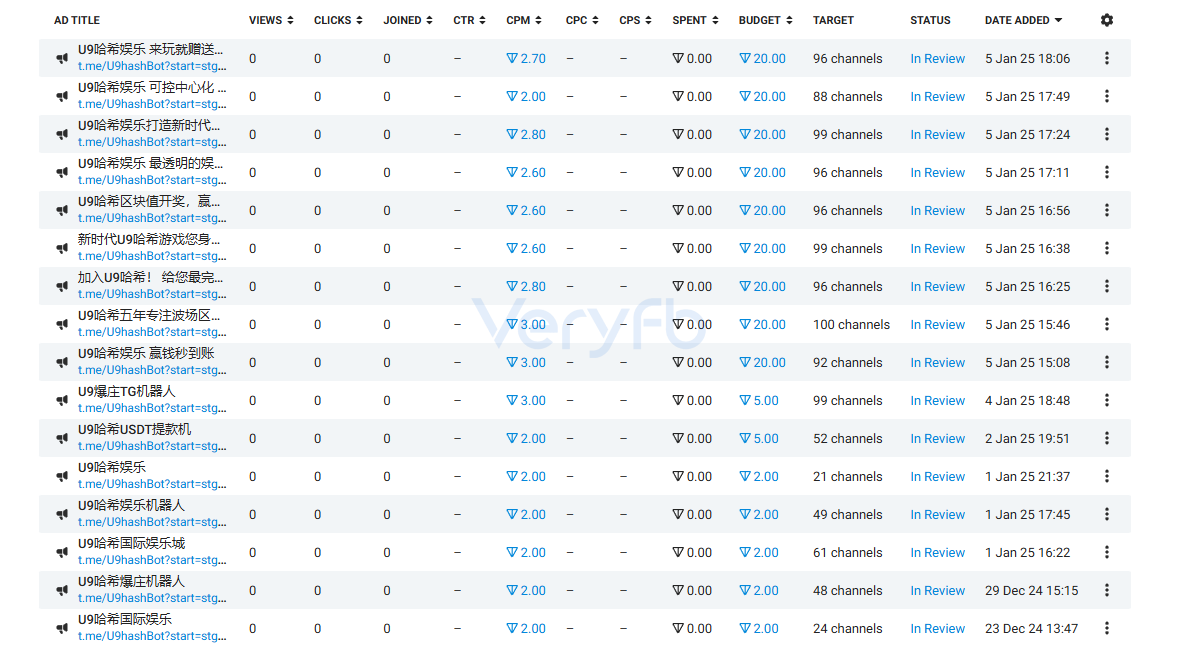Open ad titled U9哈希区块值开奖

click(x=149, y=201)
